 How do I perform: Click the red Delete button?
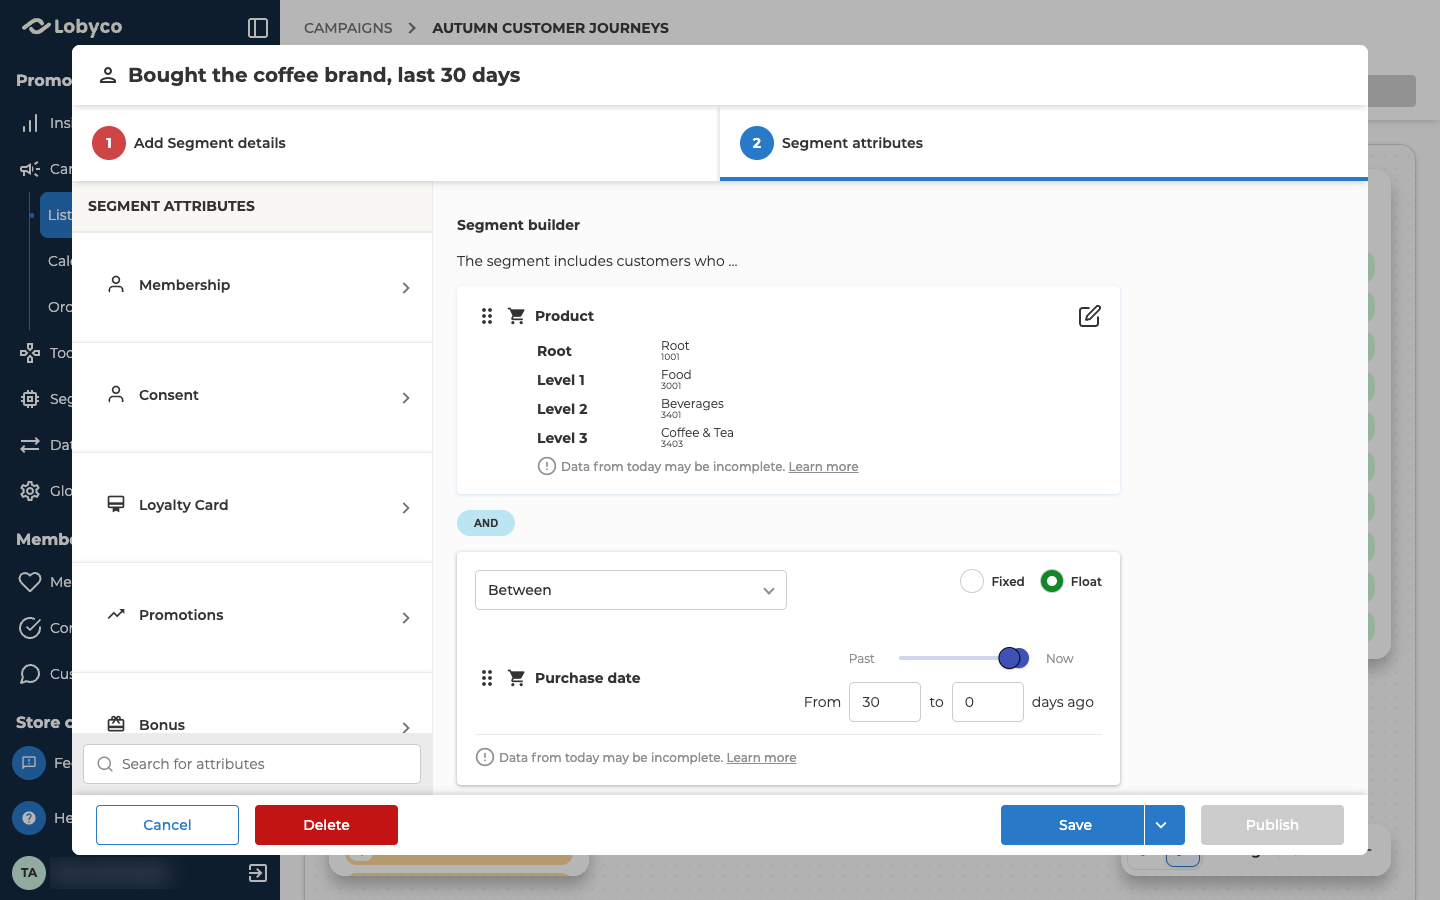pos(326,825)
